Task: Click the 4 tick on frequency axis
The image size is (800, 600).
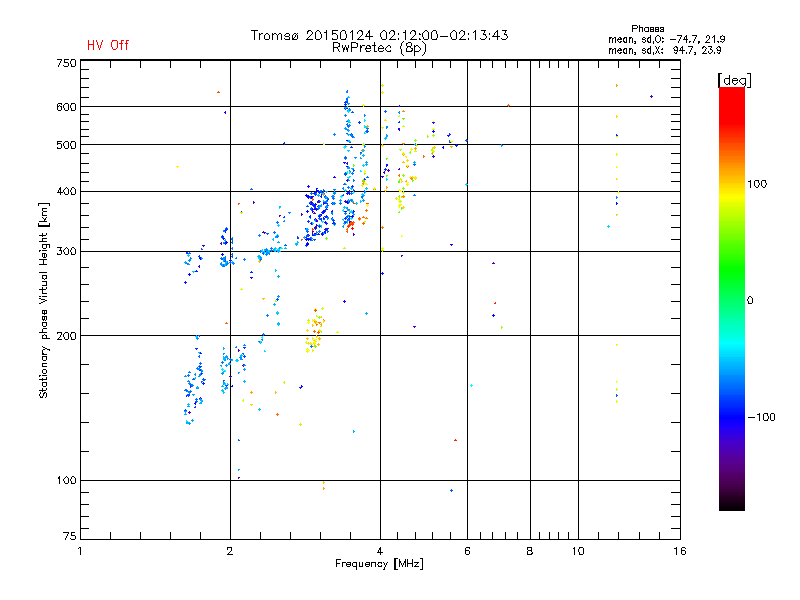Action: click(x=379, y=551)
